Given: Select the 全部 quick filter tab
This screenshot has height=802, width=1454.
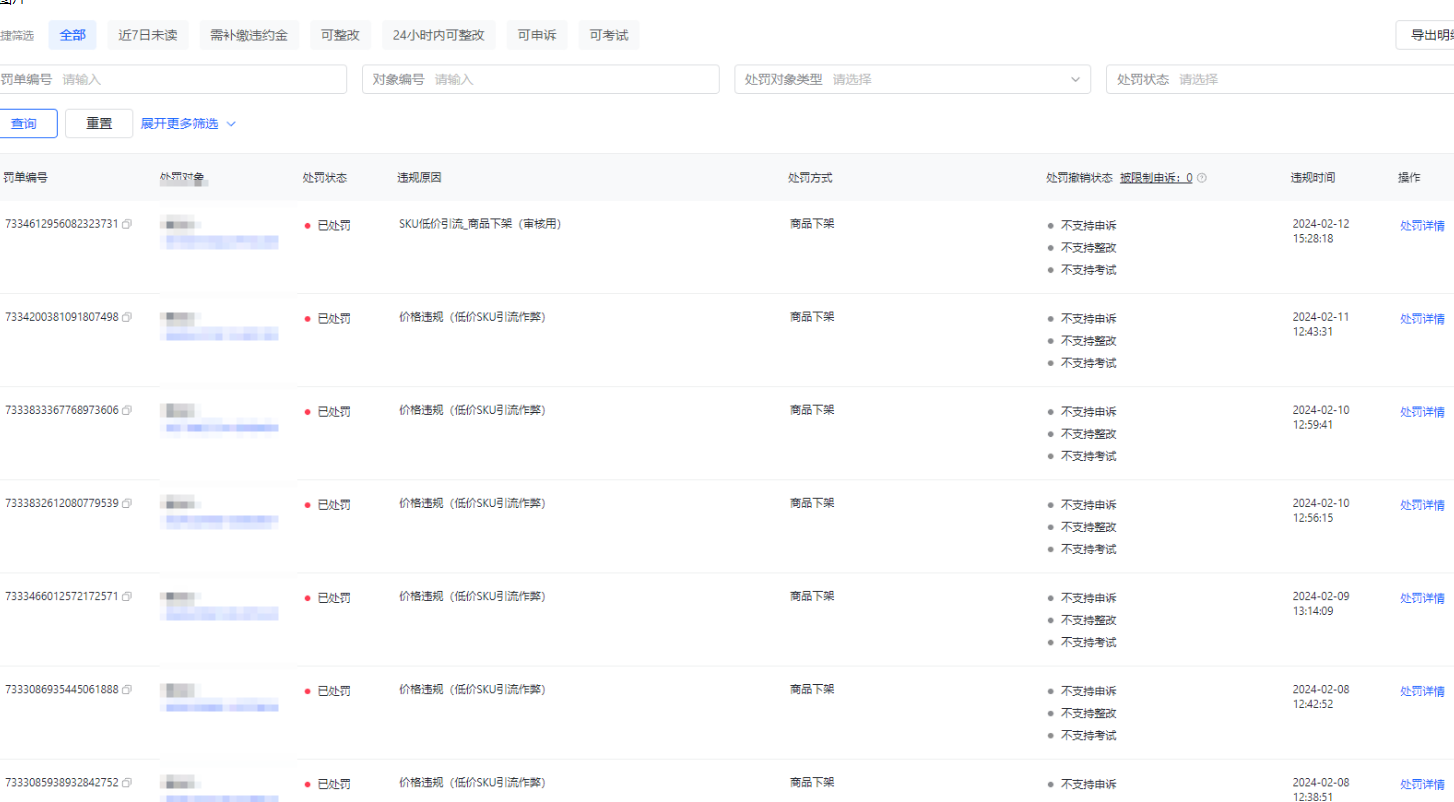Looking at the screenshot, I should pyautogui.click(x=72, y=35).
